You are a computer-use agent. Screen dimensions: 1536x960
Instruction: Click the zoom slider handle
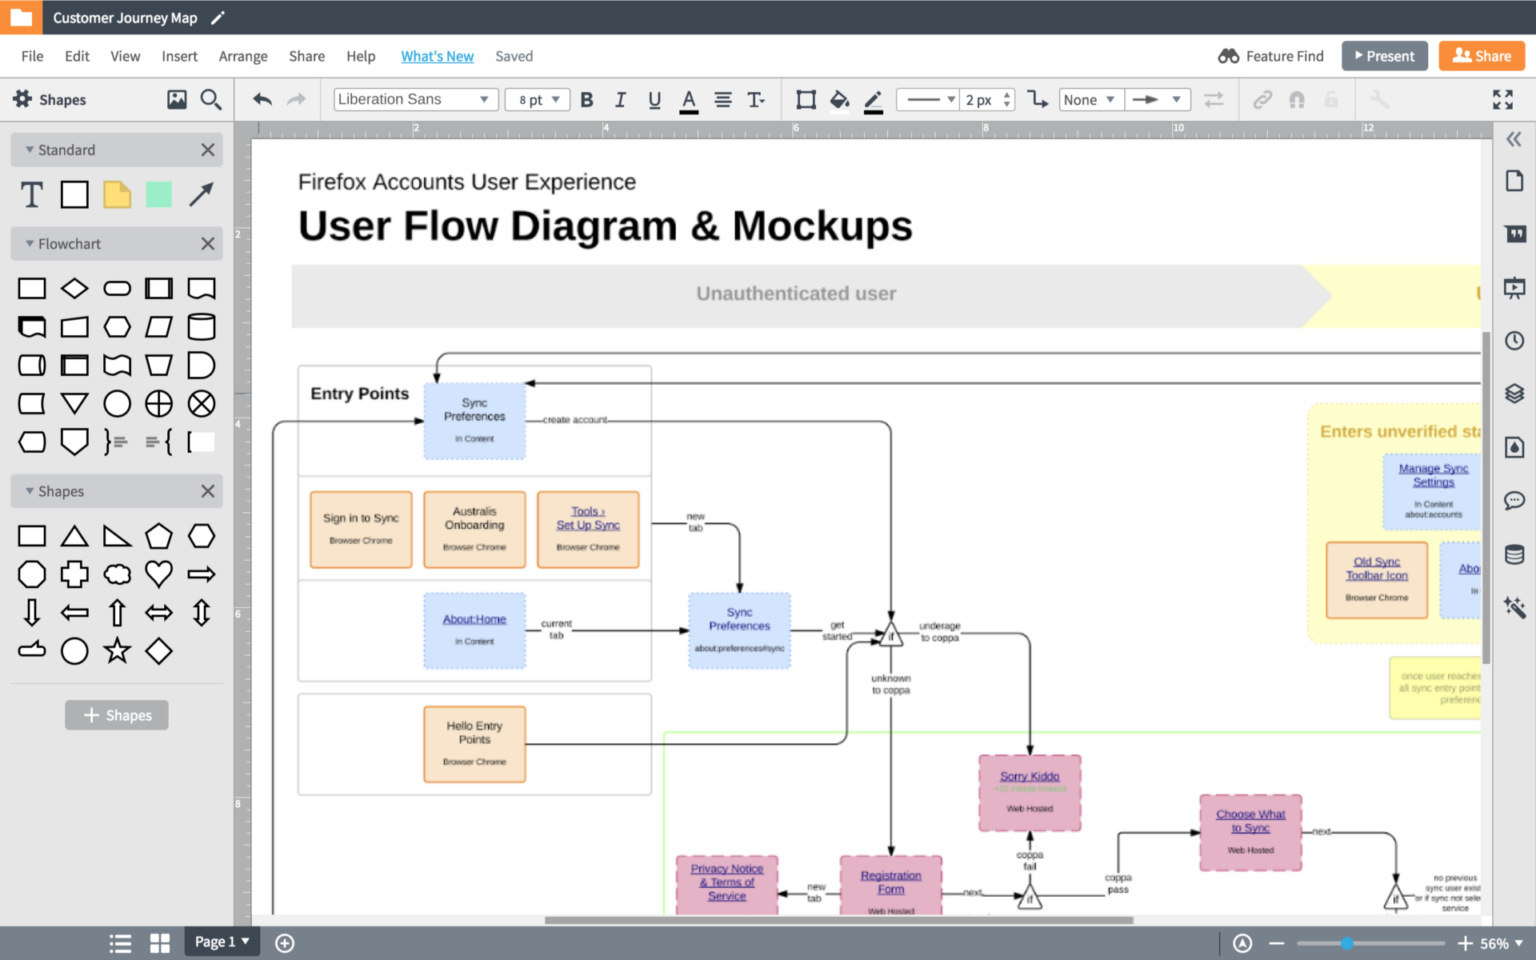click(1347, 943)
